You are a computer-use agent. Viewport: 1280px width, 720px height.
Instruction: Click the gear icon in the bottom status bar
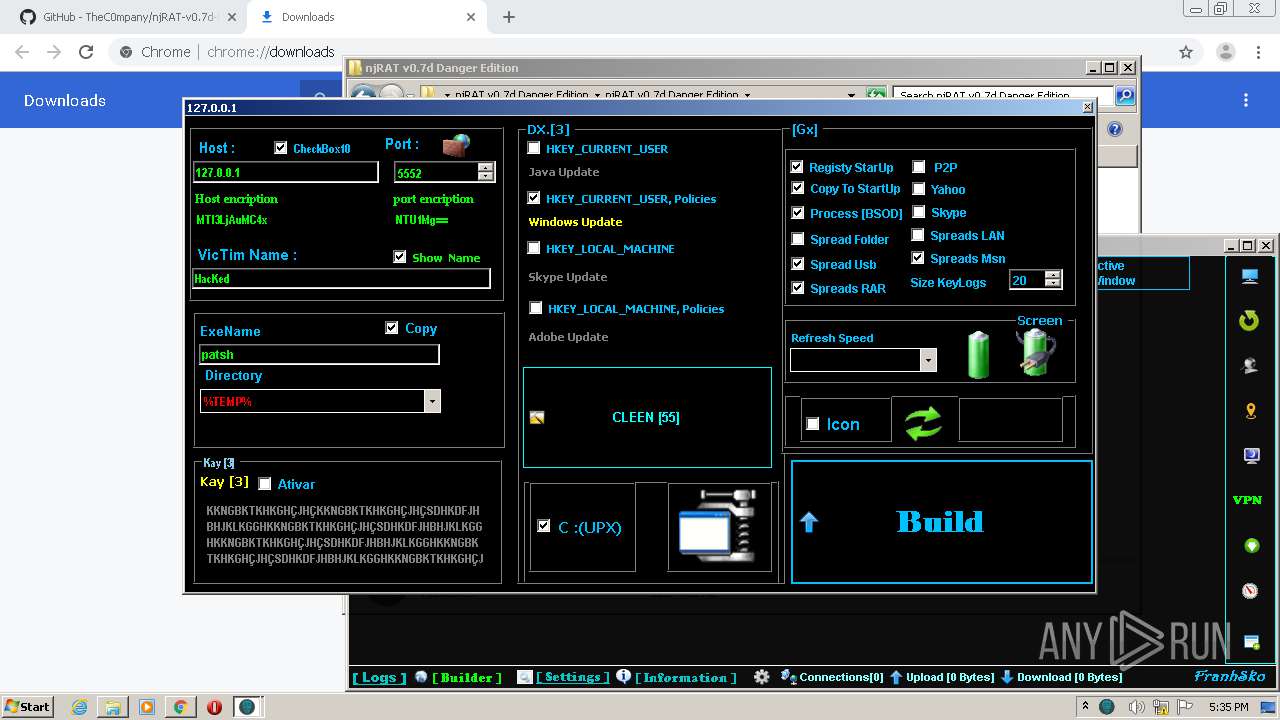click(762, 677)
